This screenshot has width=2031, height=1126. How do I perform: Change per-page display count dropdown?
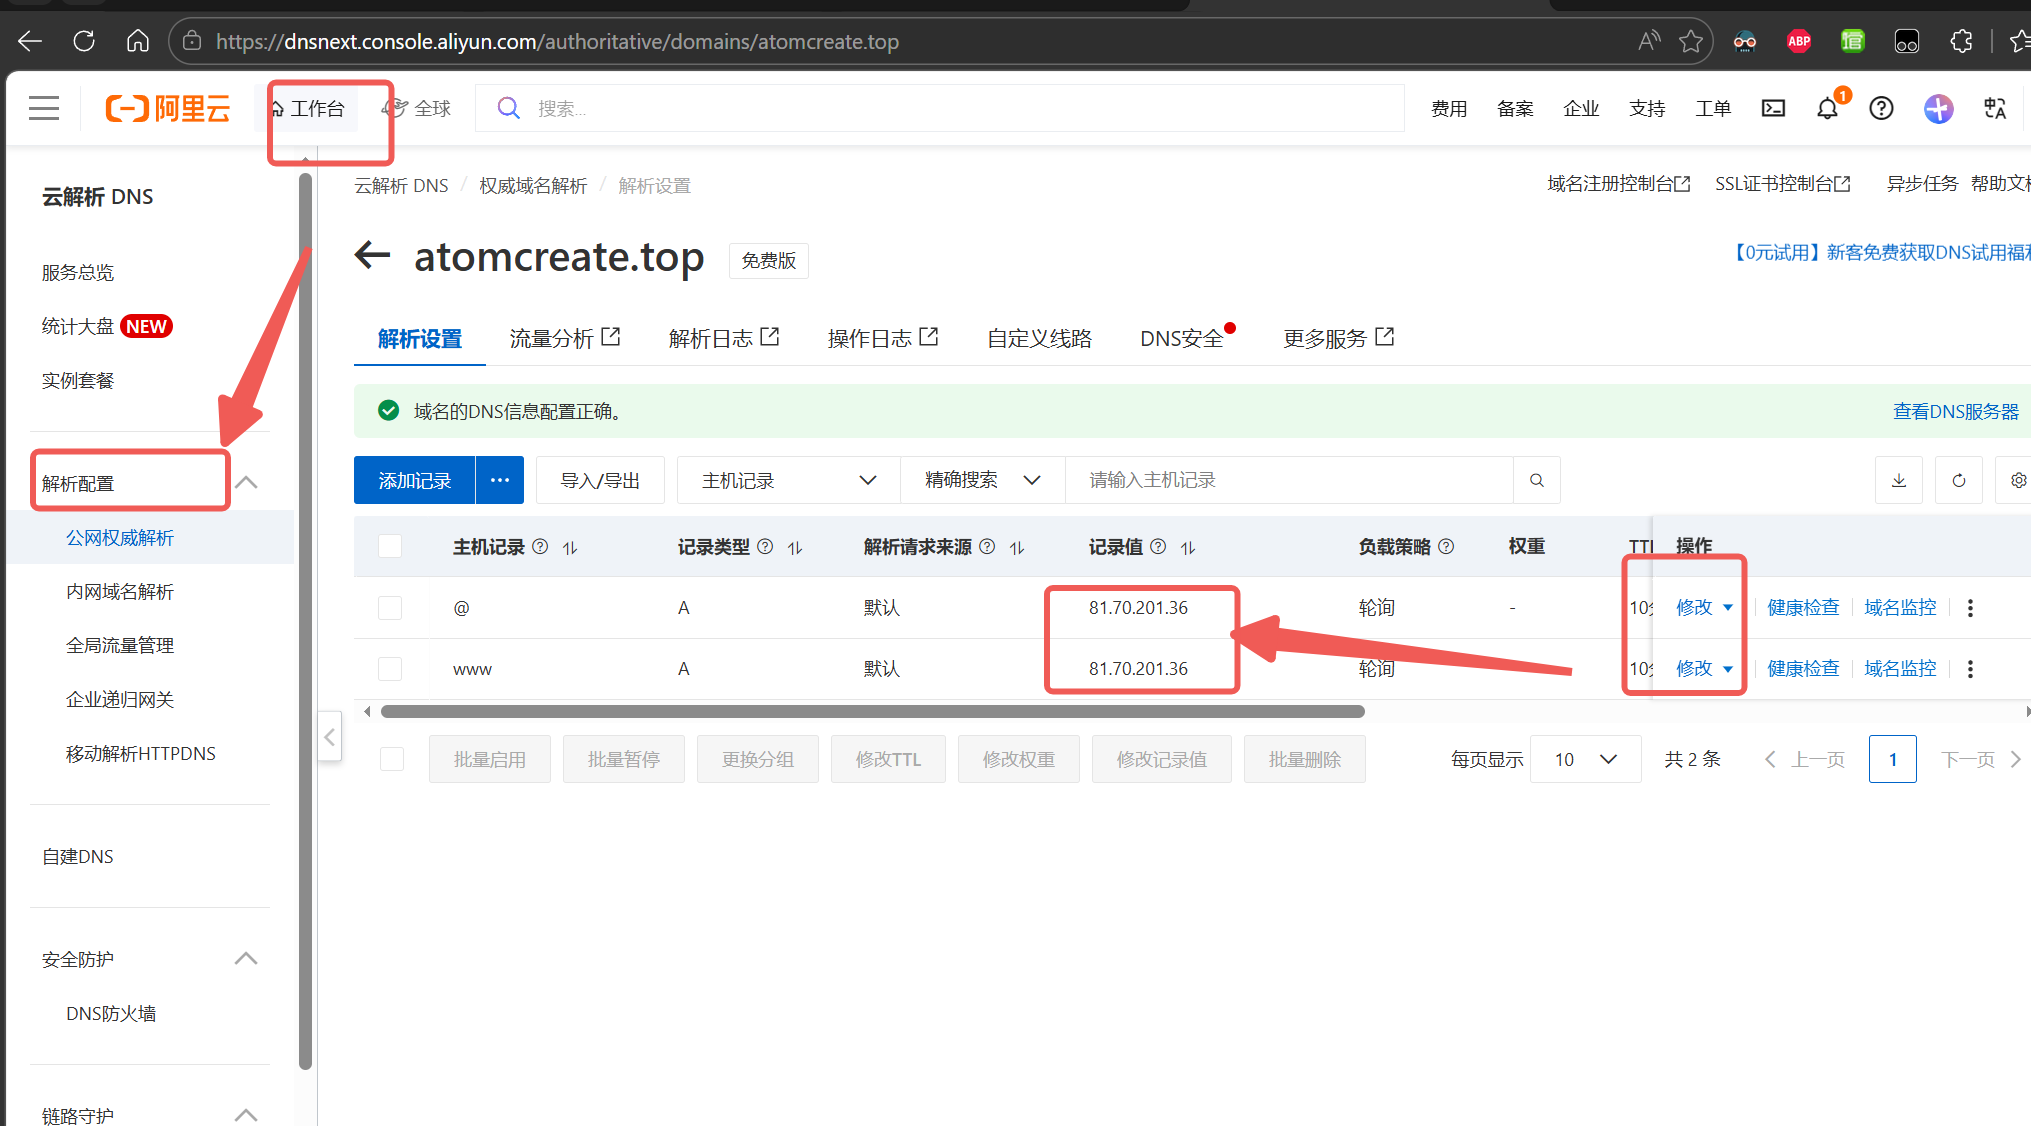[1585, 760]
